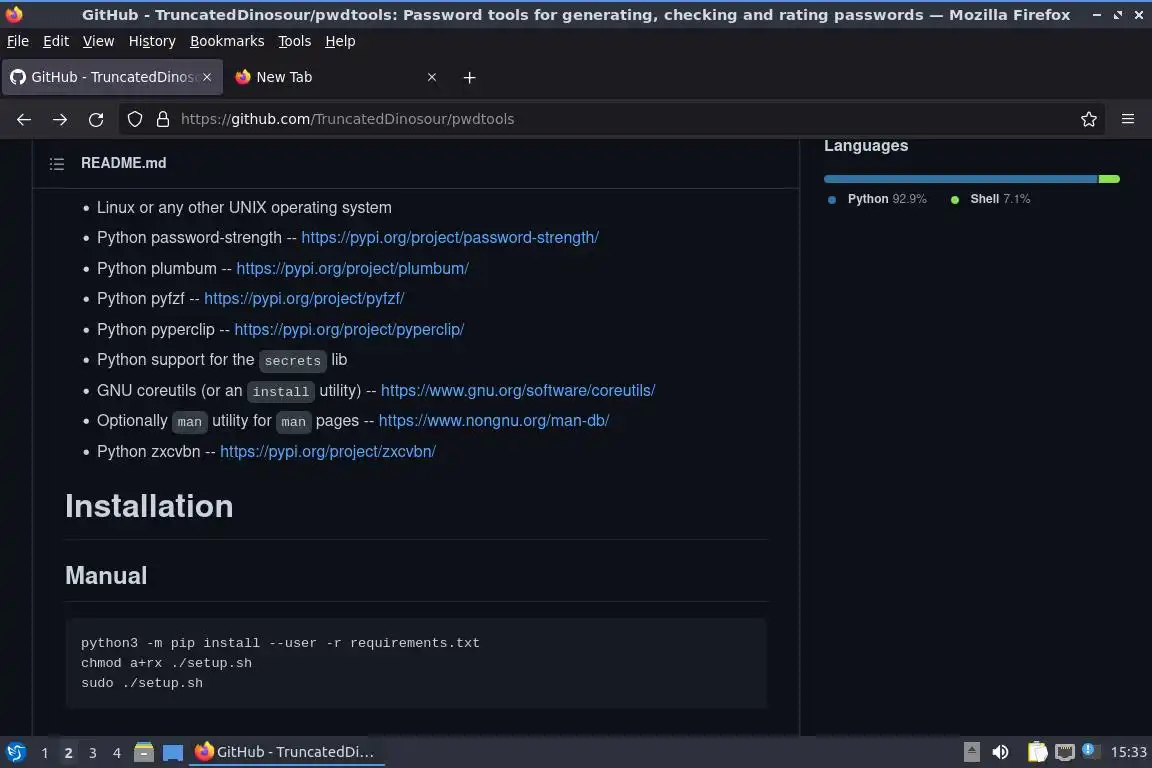Open the Tools menu
1152x768 pixels.
click(x=295, y=41)
